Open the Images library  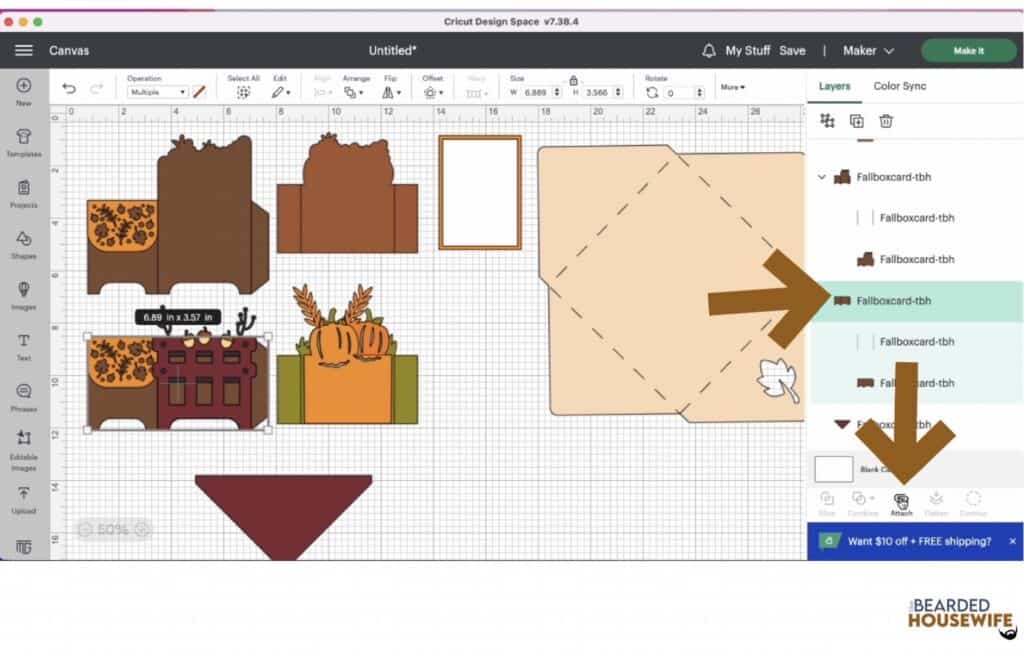(23, 297)
